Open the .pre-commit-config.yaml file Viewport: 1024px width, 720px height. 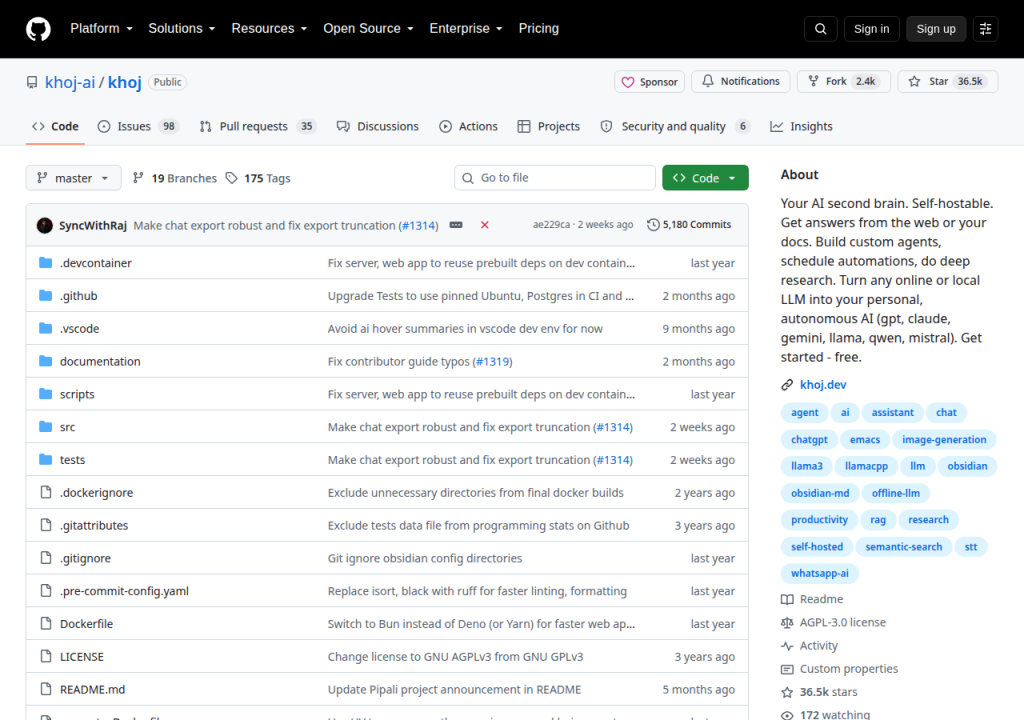click(x=124, y=591)
